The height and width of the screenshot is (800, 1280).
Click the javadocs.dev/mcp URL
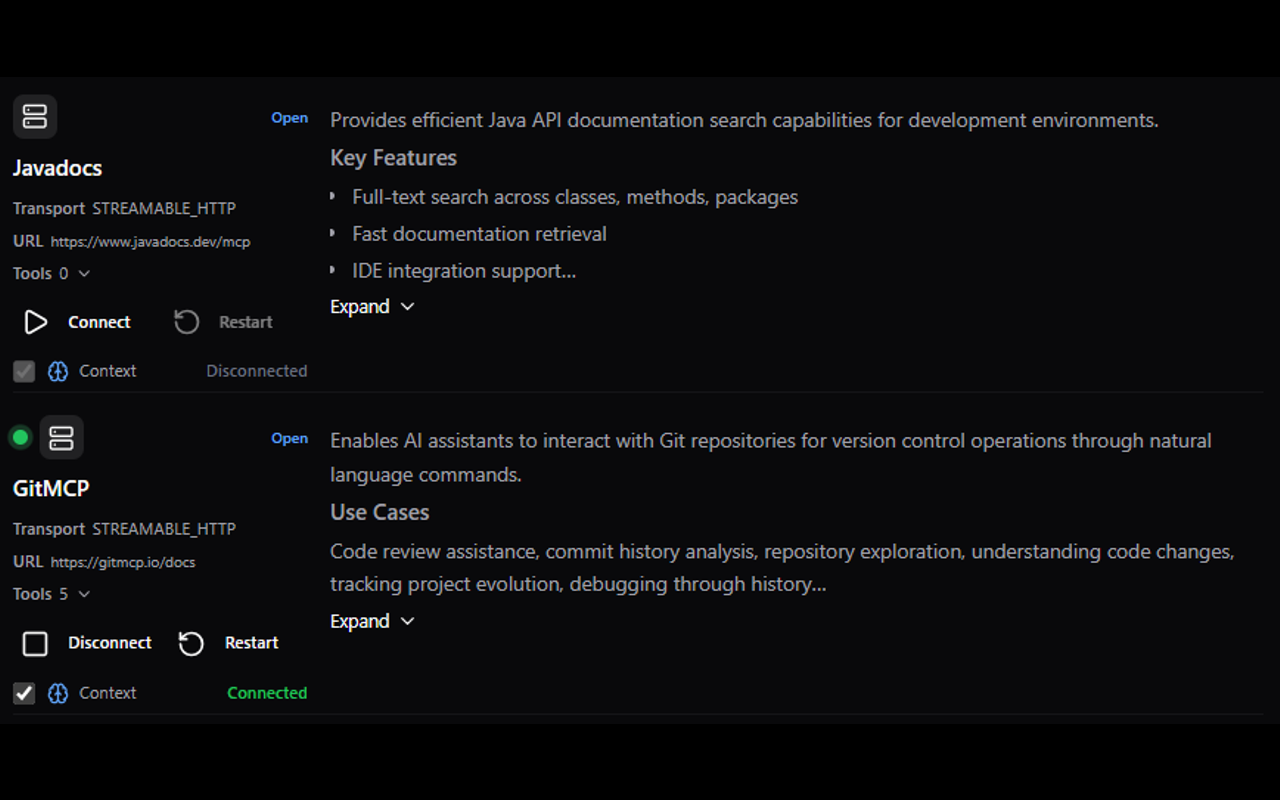coord(151,242)
